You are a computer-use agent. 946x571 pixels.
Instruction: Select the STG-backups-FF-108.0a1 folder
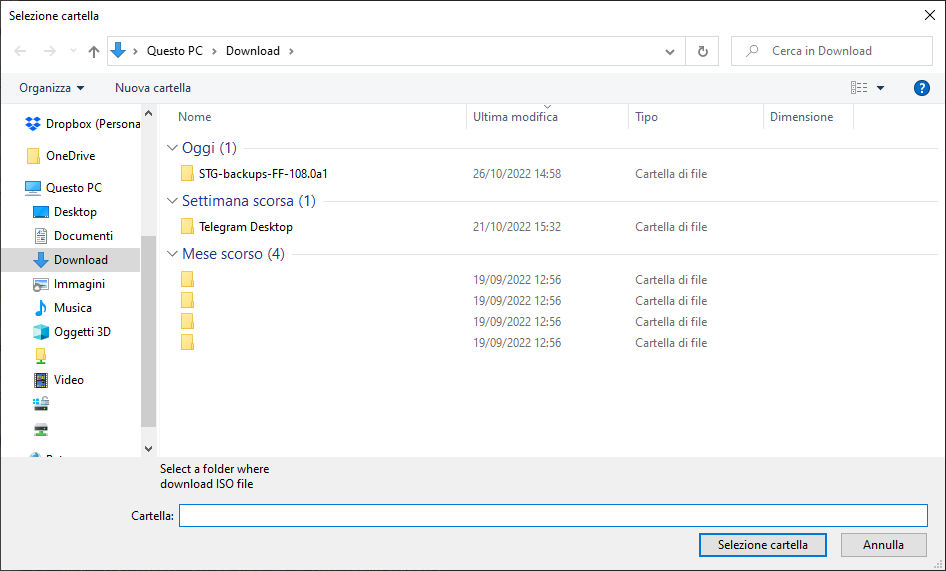click(263, 174)
